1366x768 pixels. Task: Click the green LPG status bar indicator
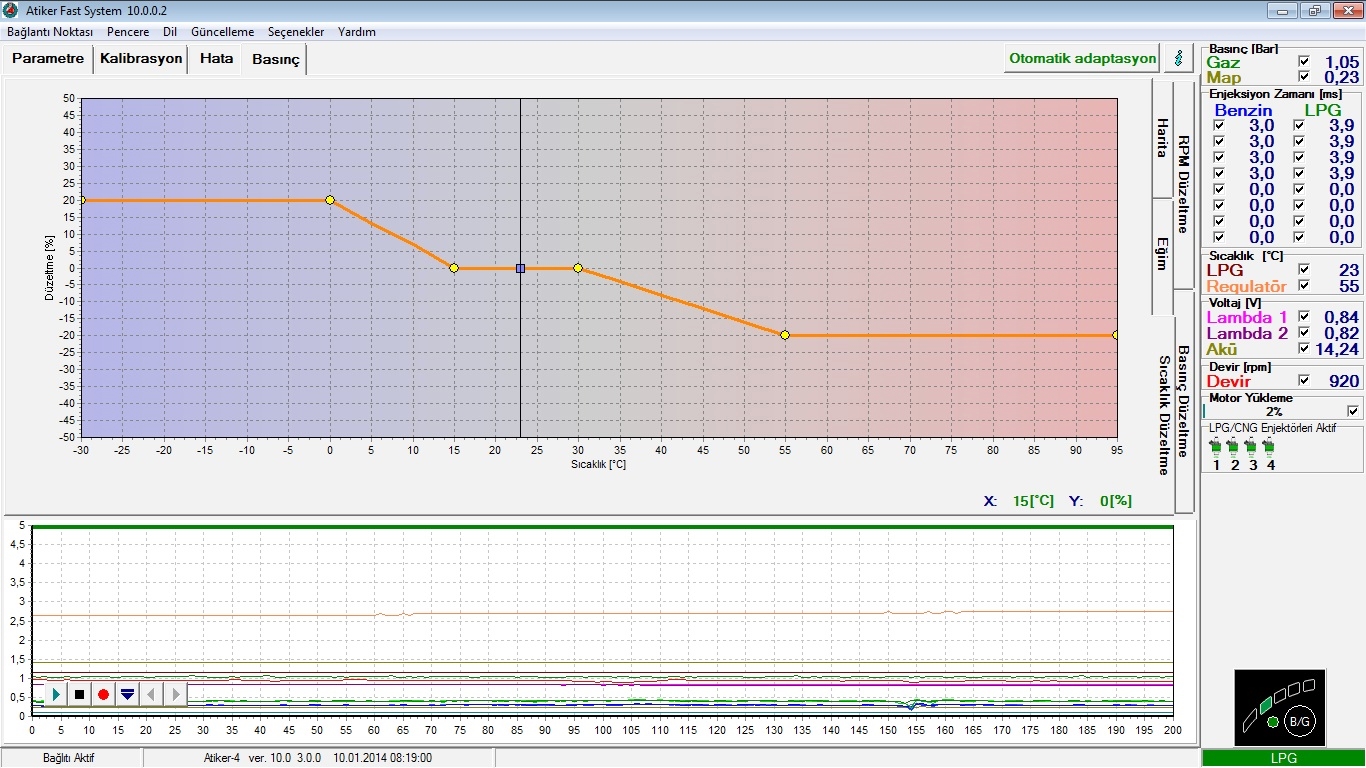pos(1283,759)
